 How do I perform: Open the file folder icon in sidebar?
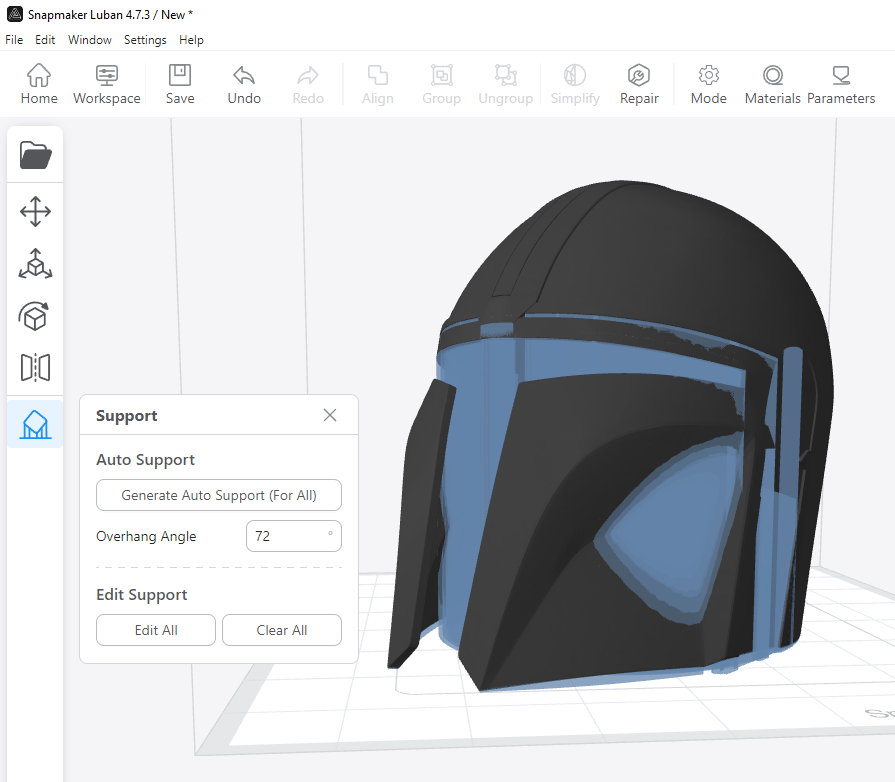[x=35, y=155]
